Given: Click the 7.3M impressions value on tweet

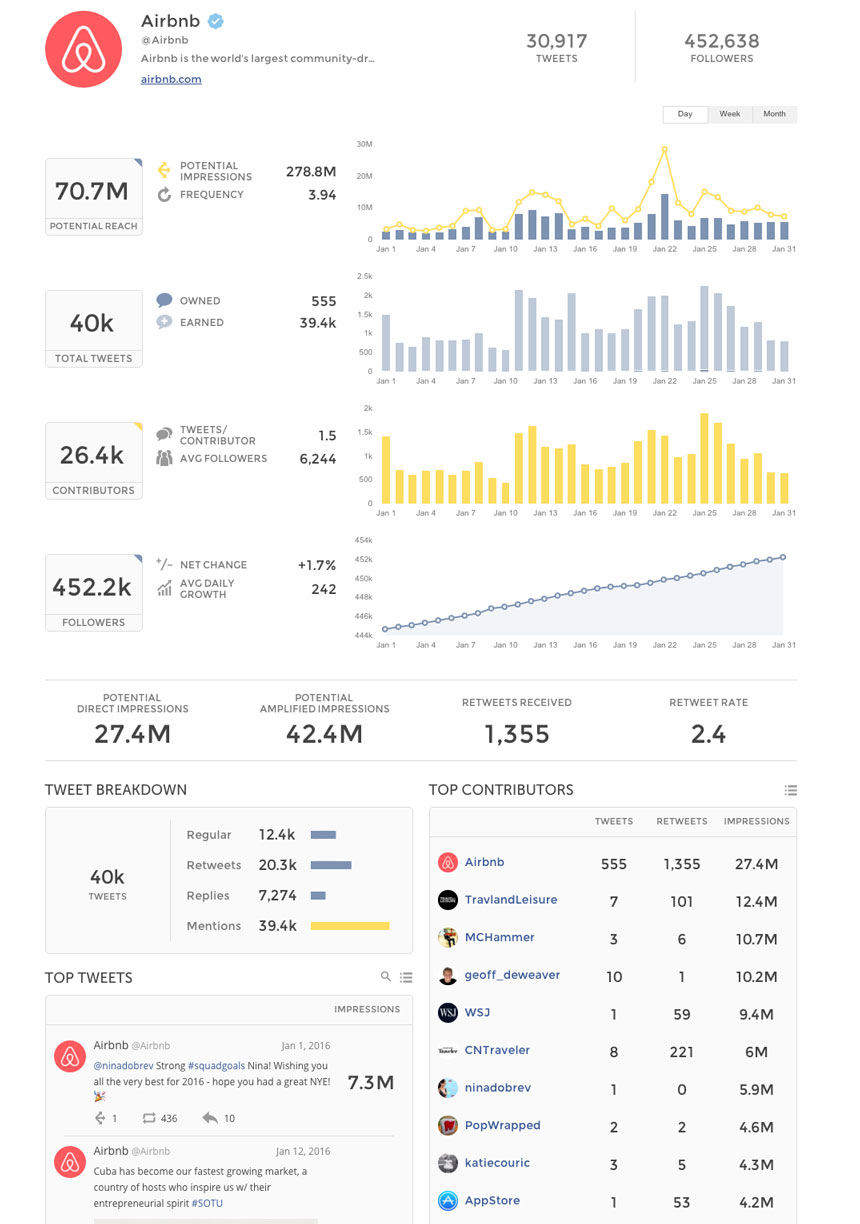Looking at the screenshot, I should click(x=370, y=1082).
